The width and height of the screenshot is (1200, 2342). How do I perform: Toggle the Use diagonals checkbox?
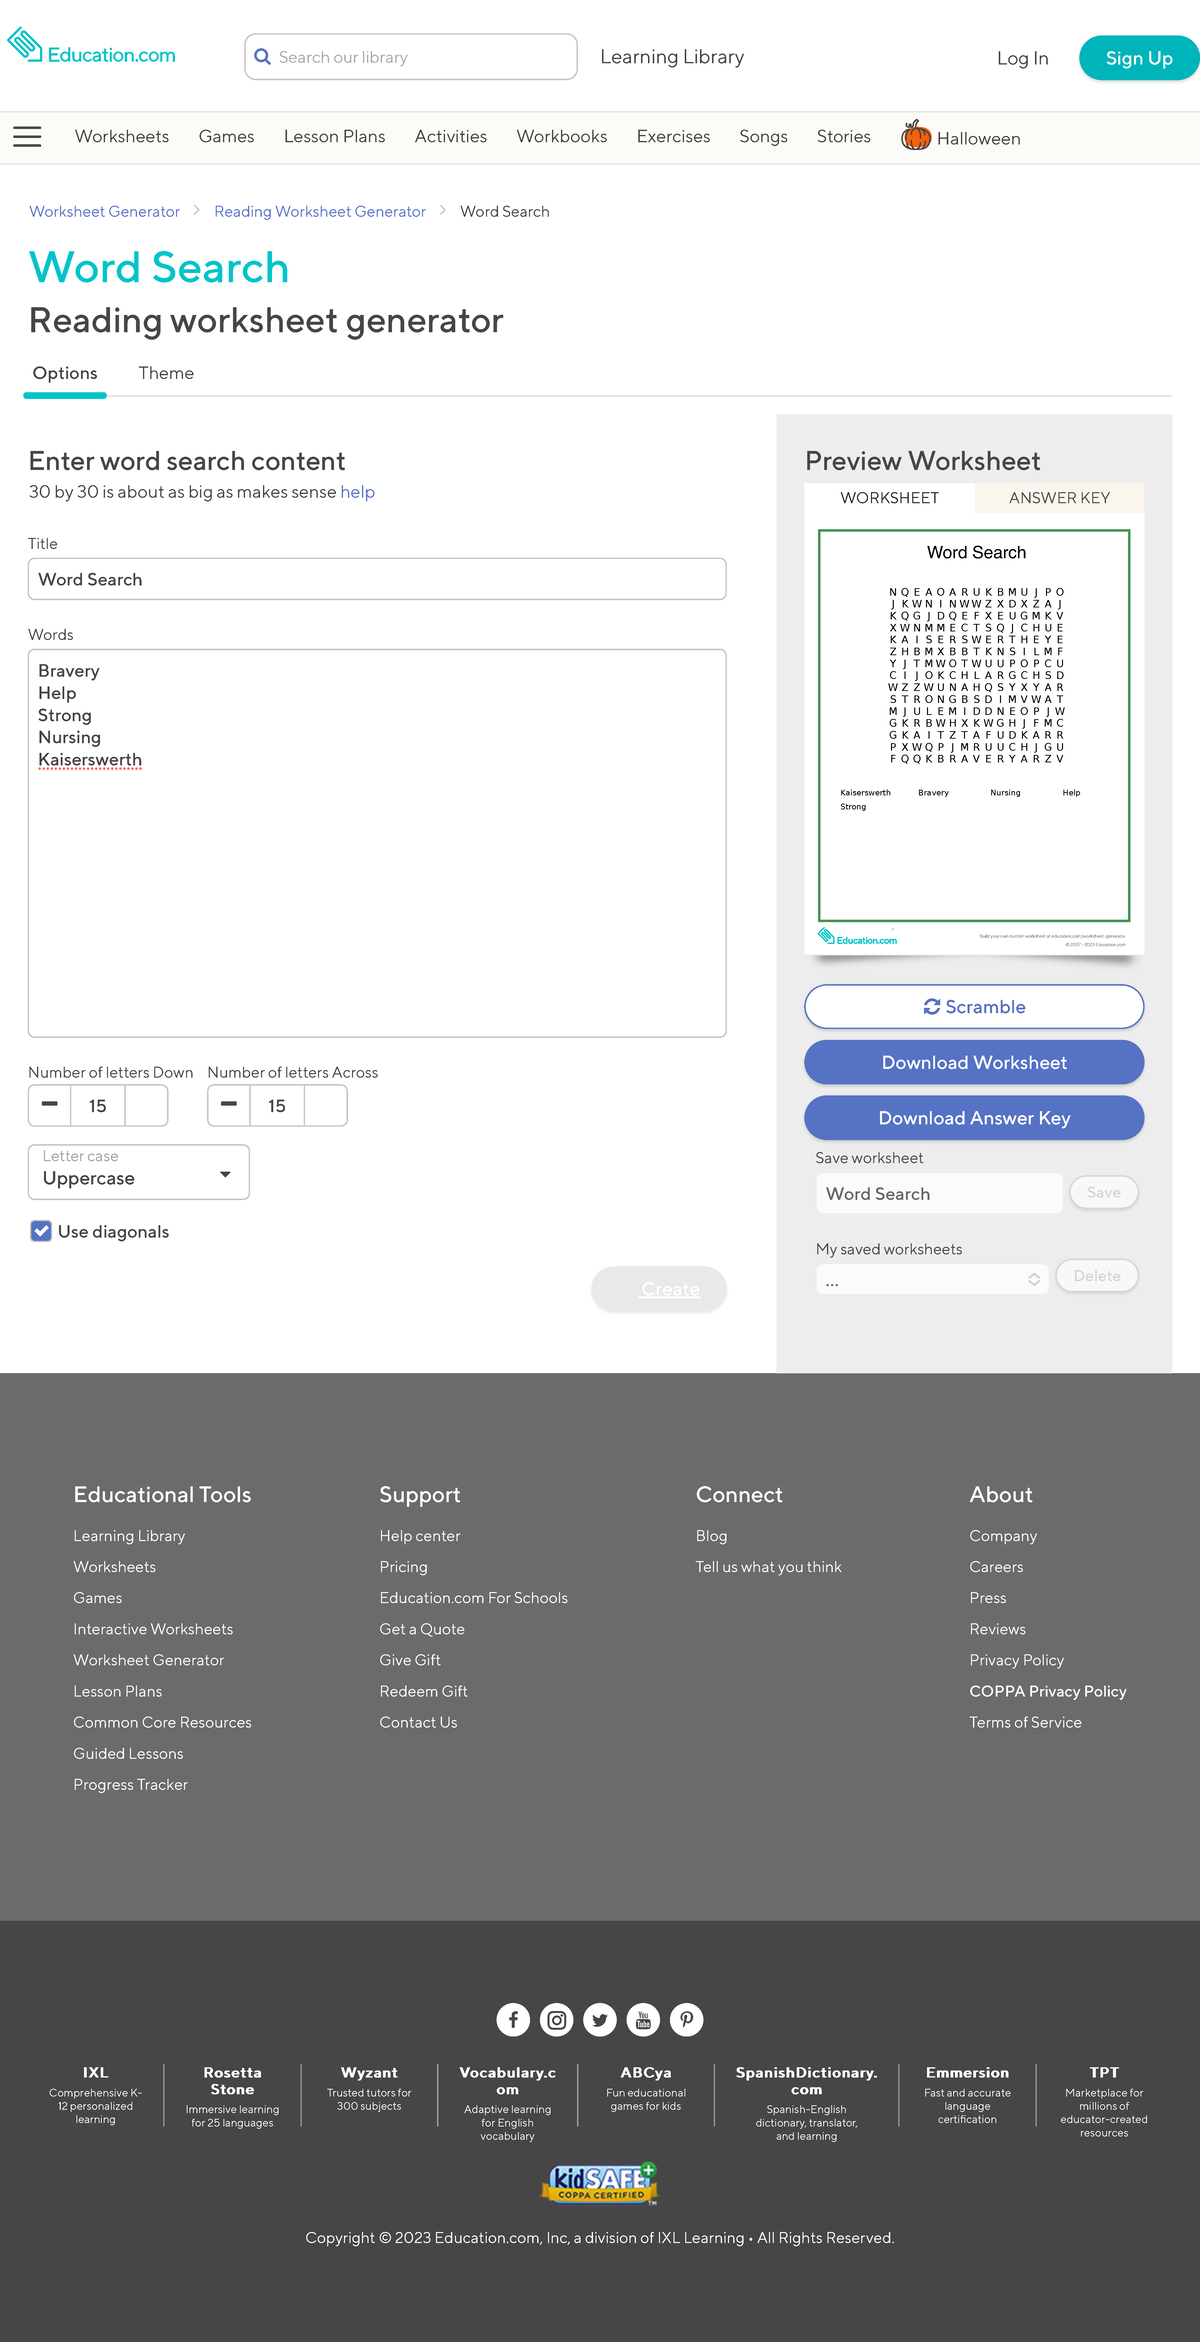(40, 1231)
